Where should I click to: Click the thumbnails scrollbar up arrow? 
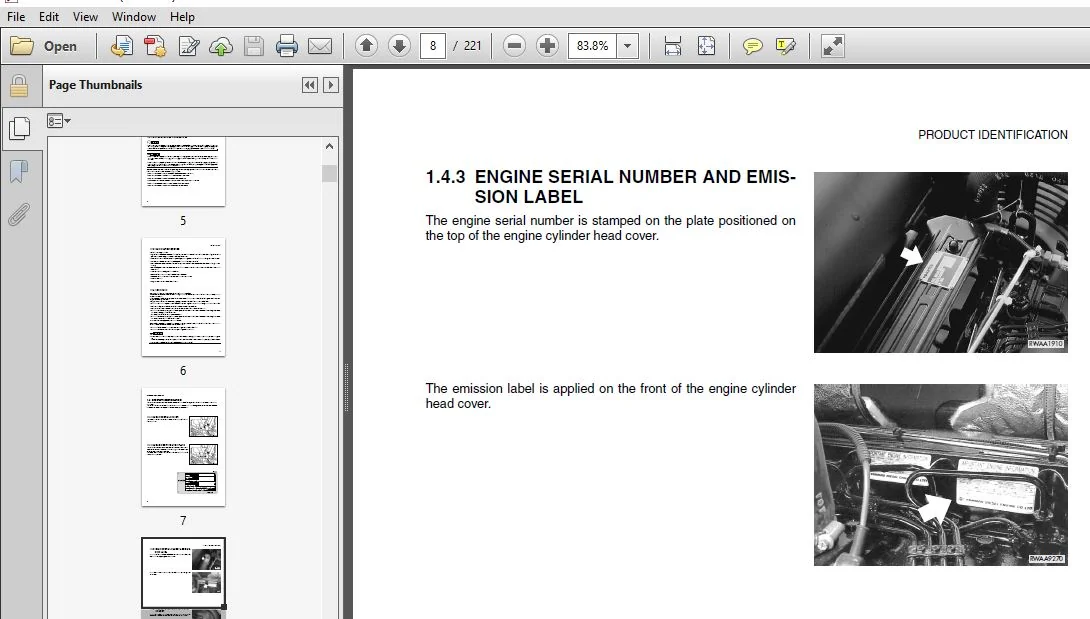coord(330,146)
